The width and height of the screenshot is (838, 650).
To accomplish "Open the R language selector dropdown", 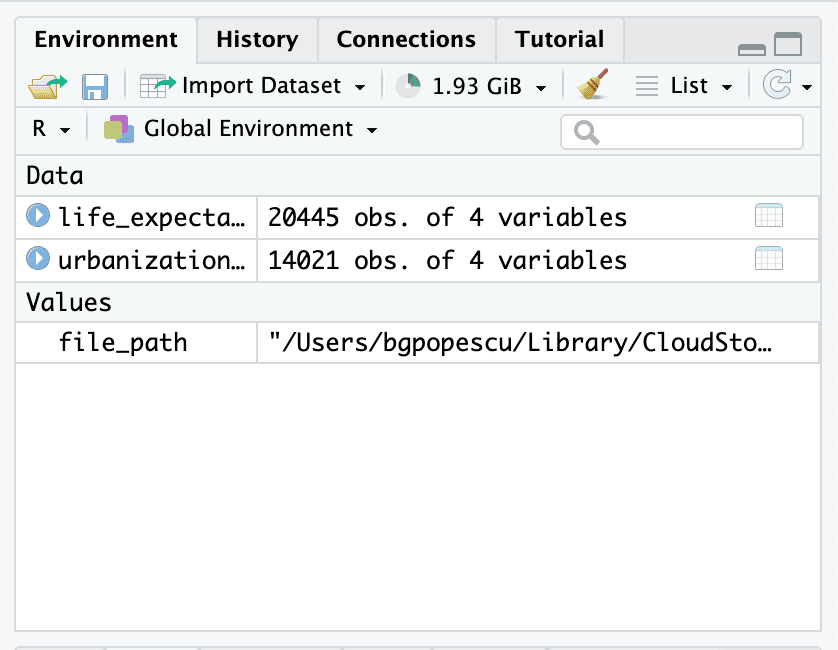I will point(50,130).
